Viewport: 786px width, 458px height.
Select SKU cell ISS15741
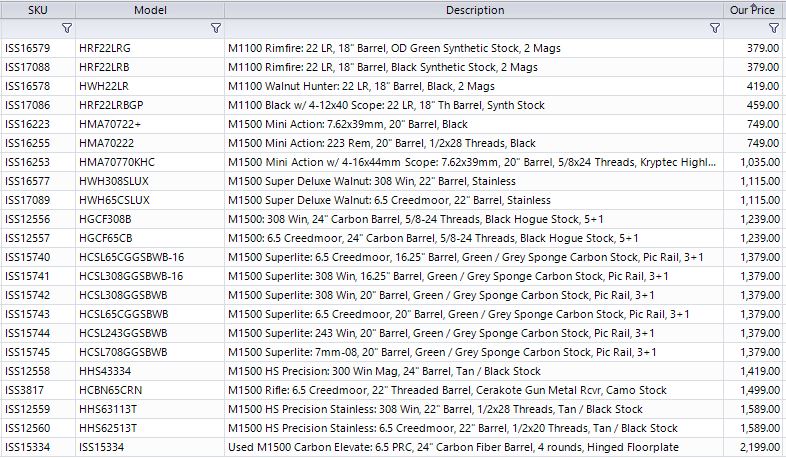[38, 277]
